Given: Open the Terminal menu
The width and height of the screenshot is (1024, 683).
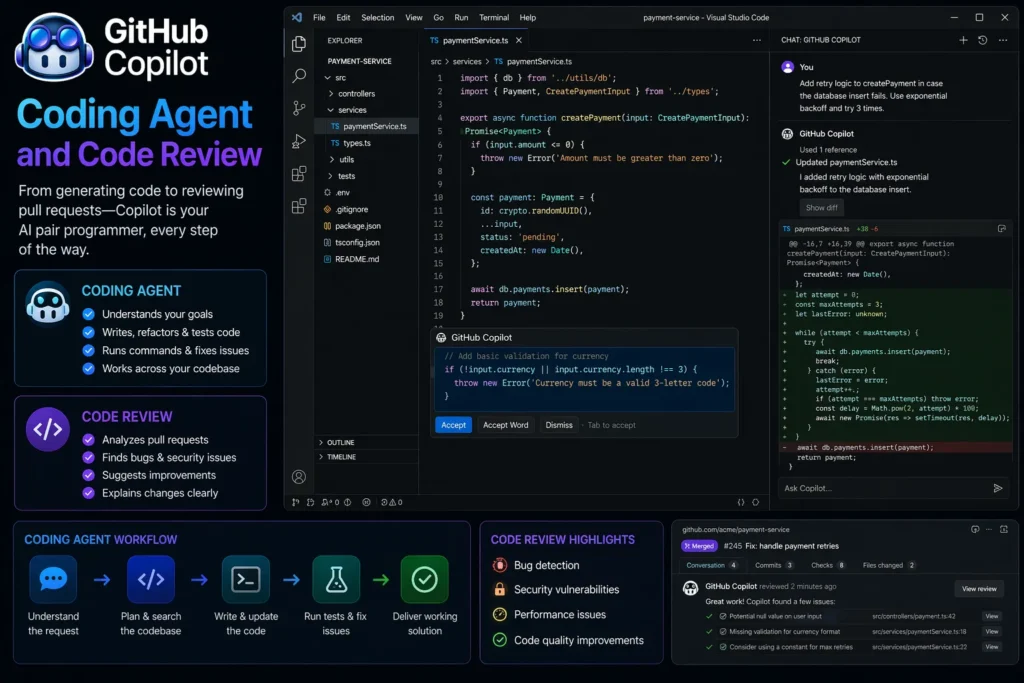Looking at the screenshot, I should [x=494, y=18].
